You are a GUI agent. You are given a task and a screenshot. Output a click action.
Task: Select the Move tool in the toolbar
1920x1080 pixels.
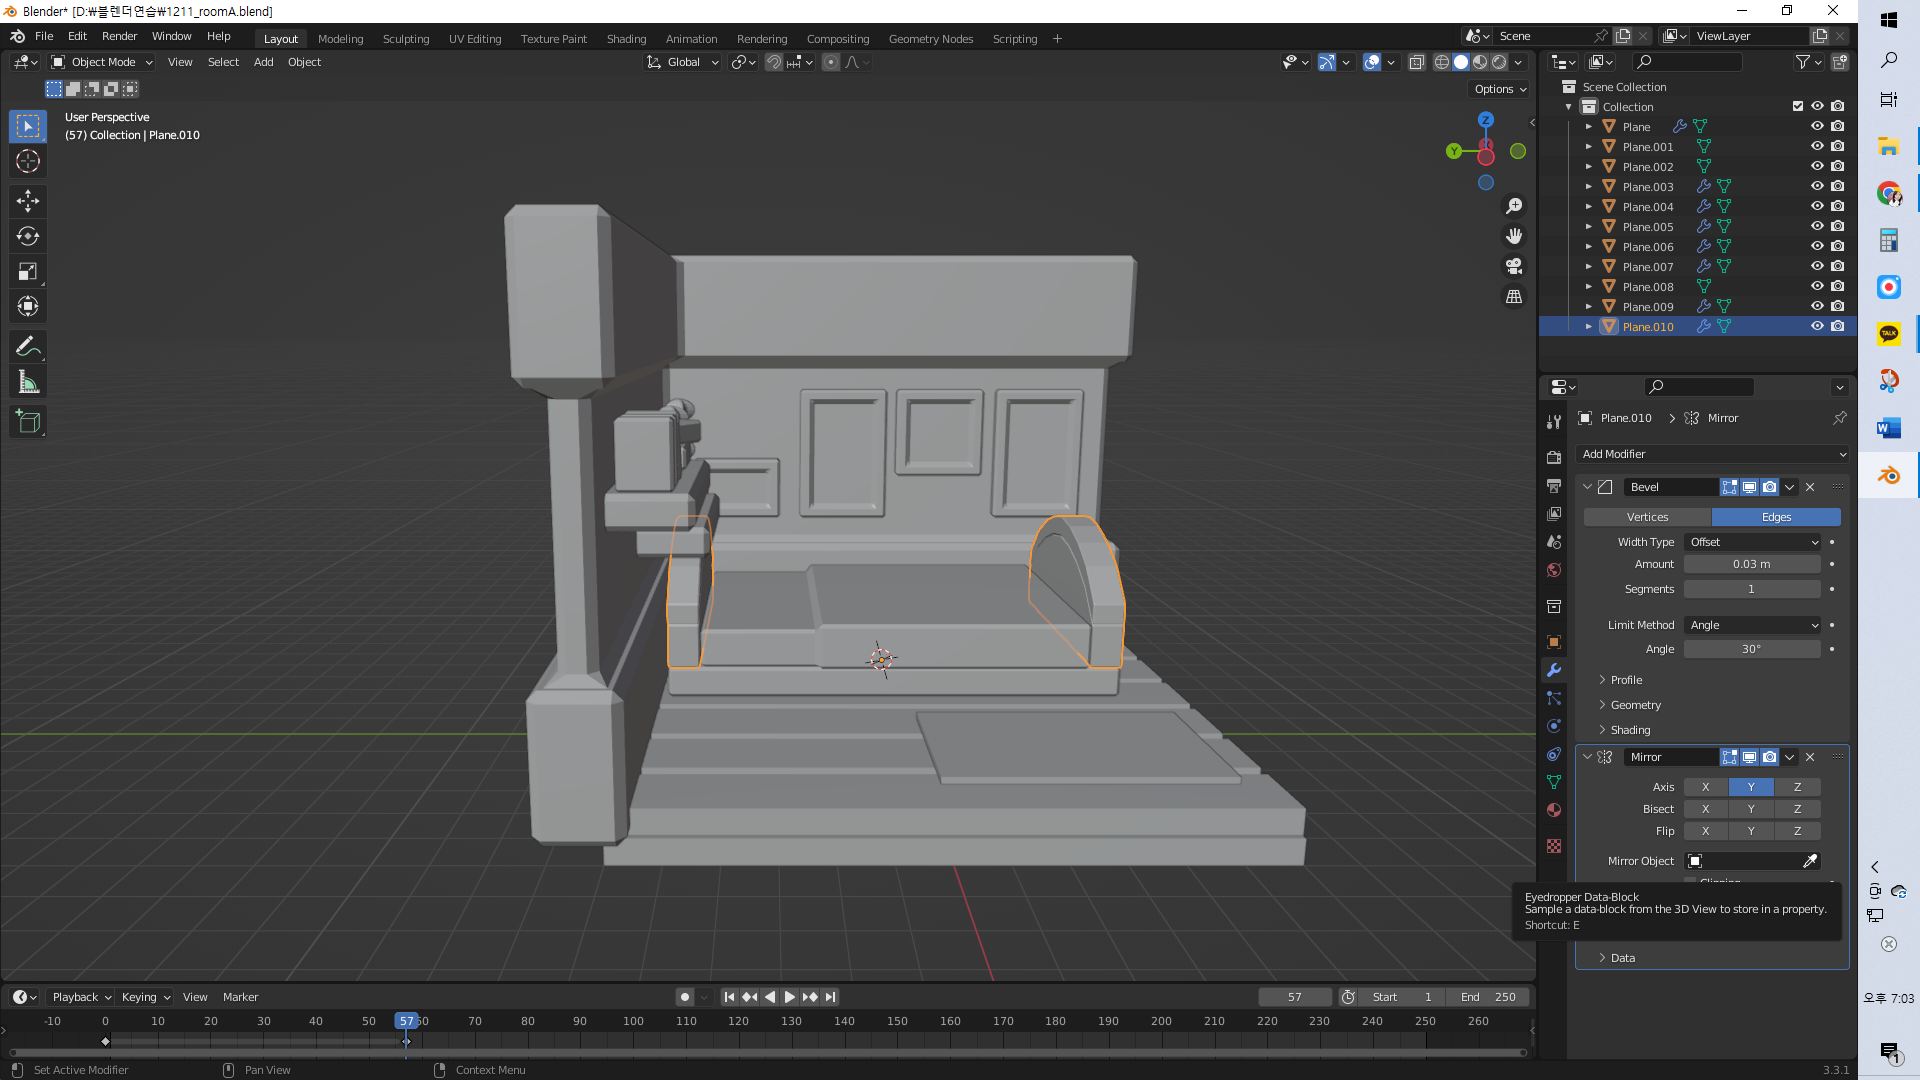click(x=28, y=201)
